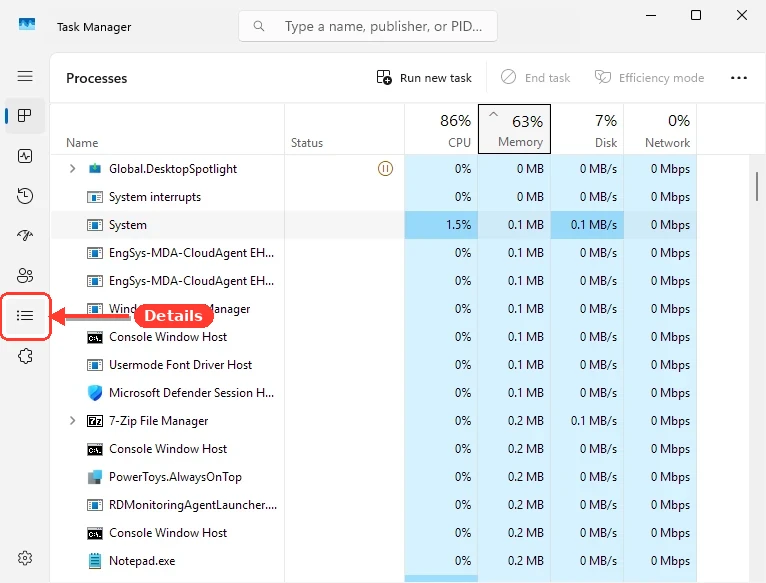Open the Users sidebar tab
The image size is (766, 583).
(25, 276)
